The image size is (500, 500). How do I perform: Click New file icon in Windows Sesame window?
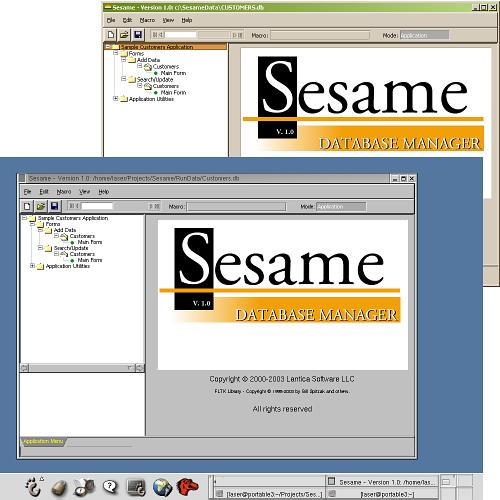coord(111,35)
